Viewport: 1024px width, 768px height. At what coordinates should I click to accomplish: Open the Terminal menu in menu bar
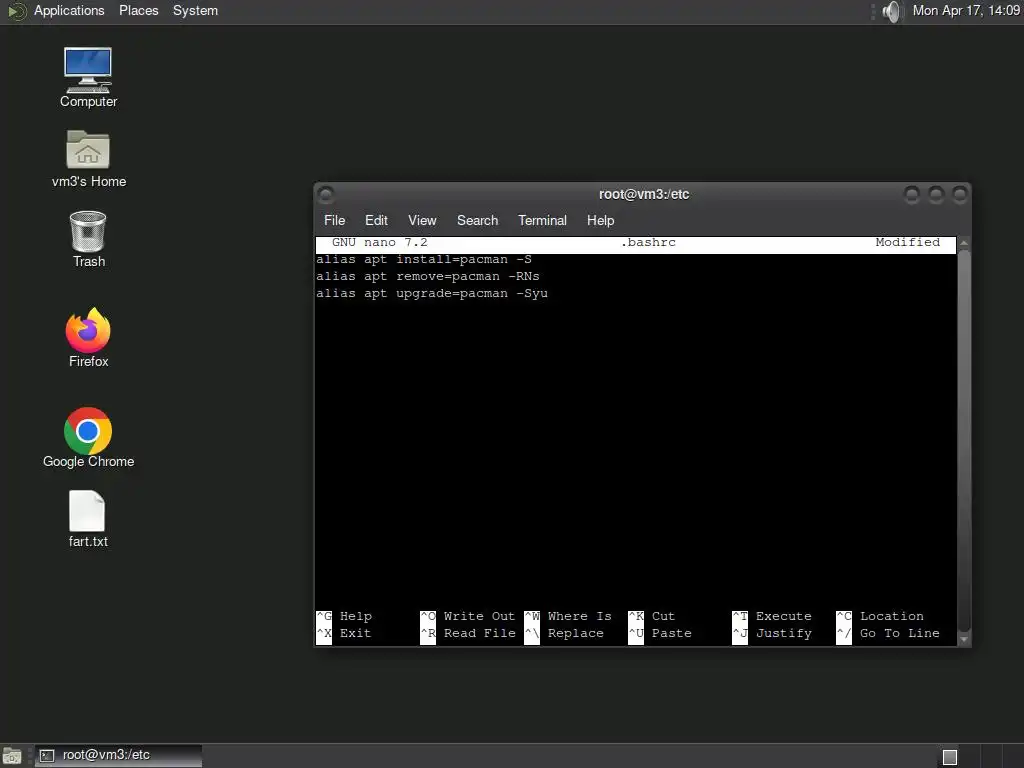542,221
